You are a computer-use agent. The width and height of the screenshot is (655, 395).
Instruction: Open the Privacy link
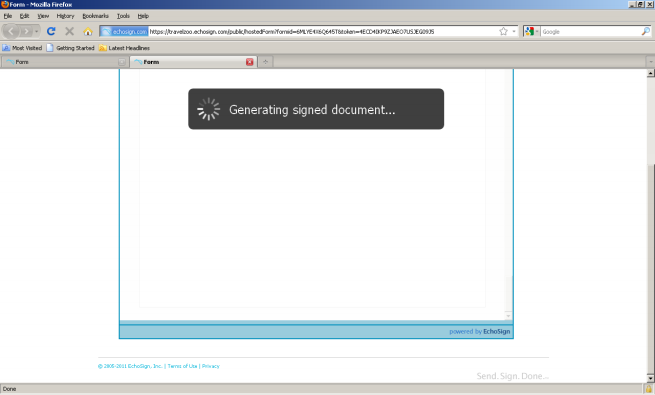(x=211, y=366)
